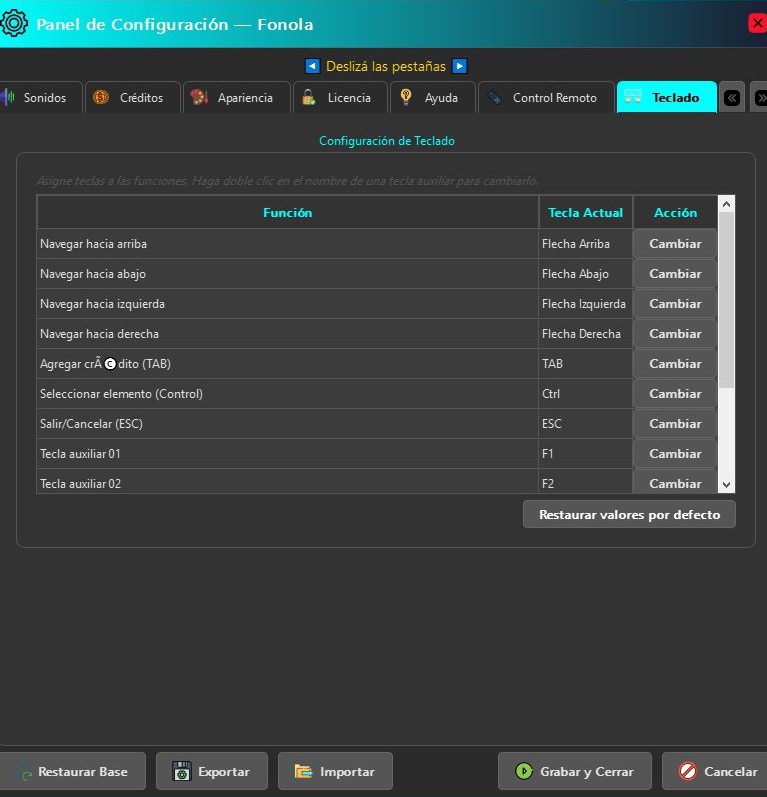This screenshot has width=767, height=797.
Task: Open the Apariencia tab
Action: 237,97
